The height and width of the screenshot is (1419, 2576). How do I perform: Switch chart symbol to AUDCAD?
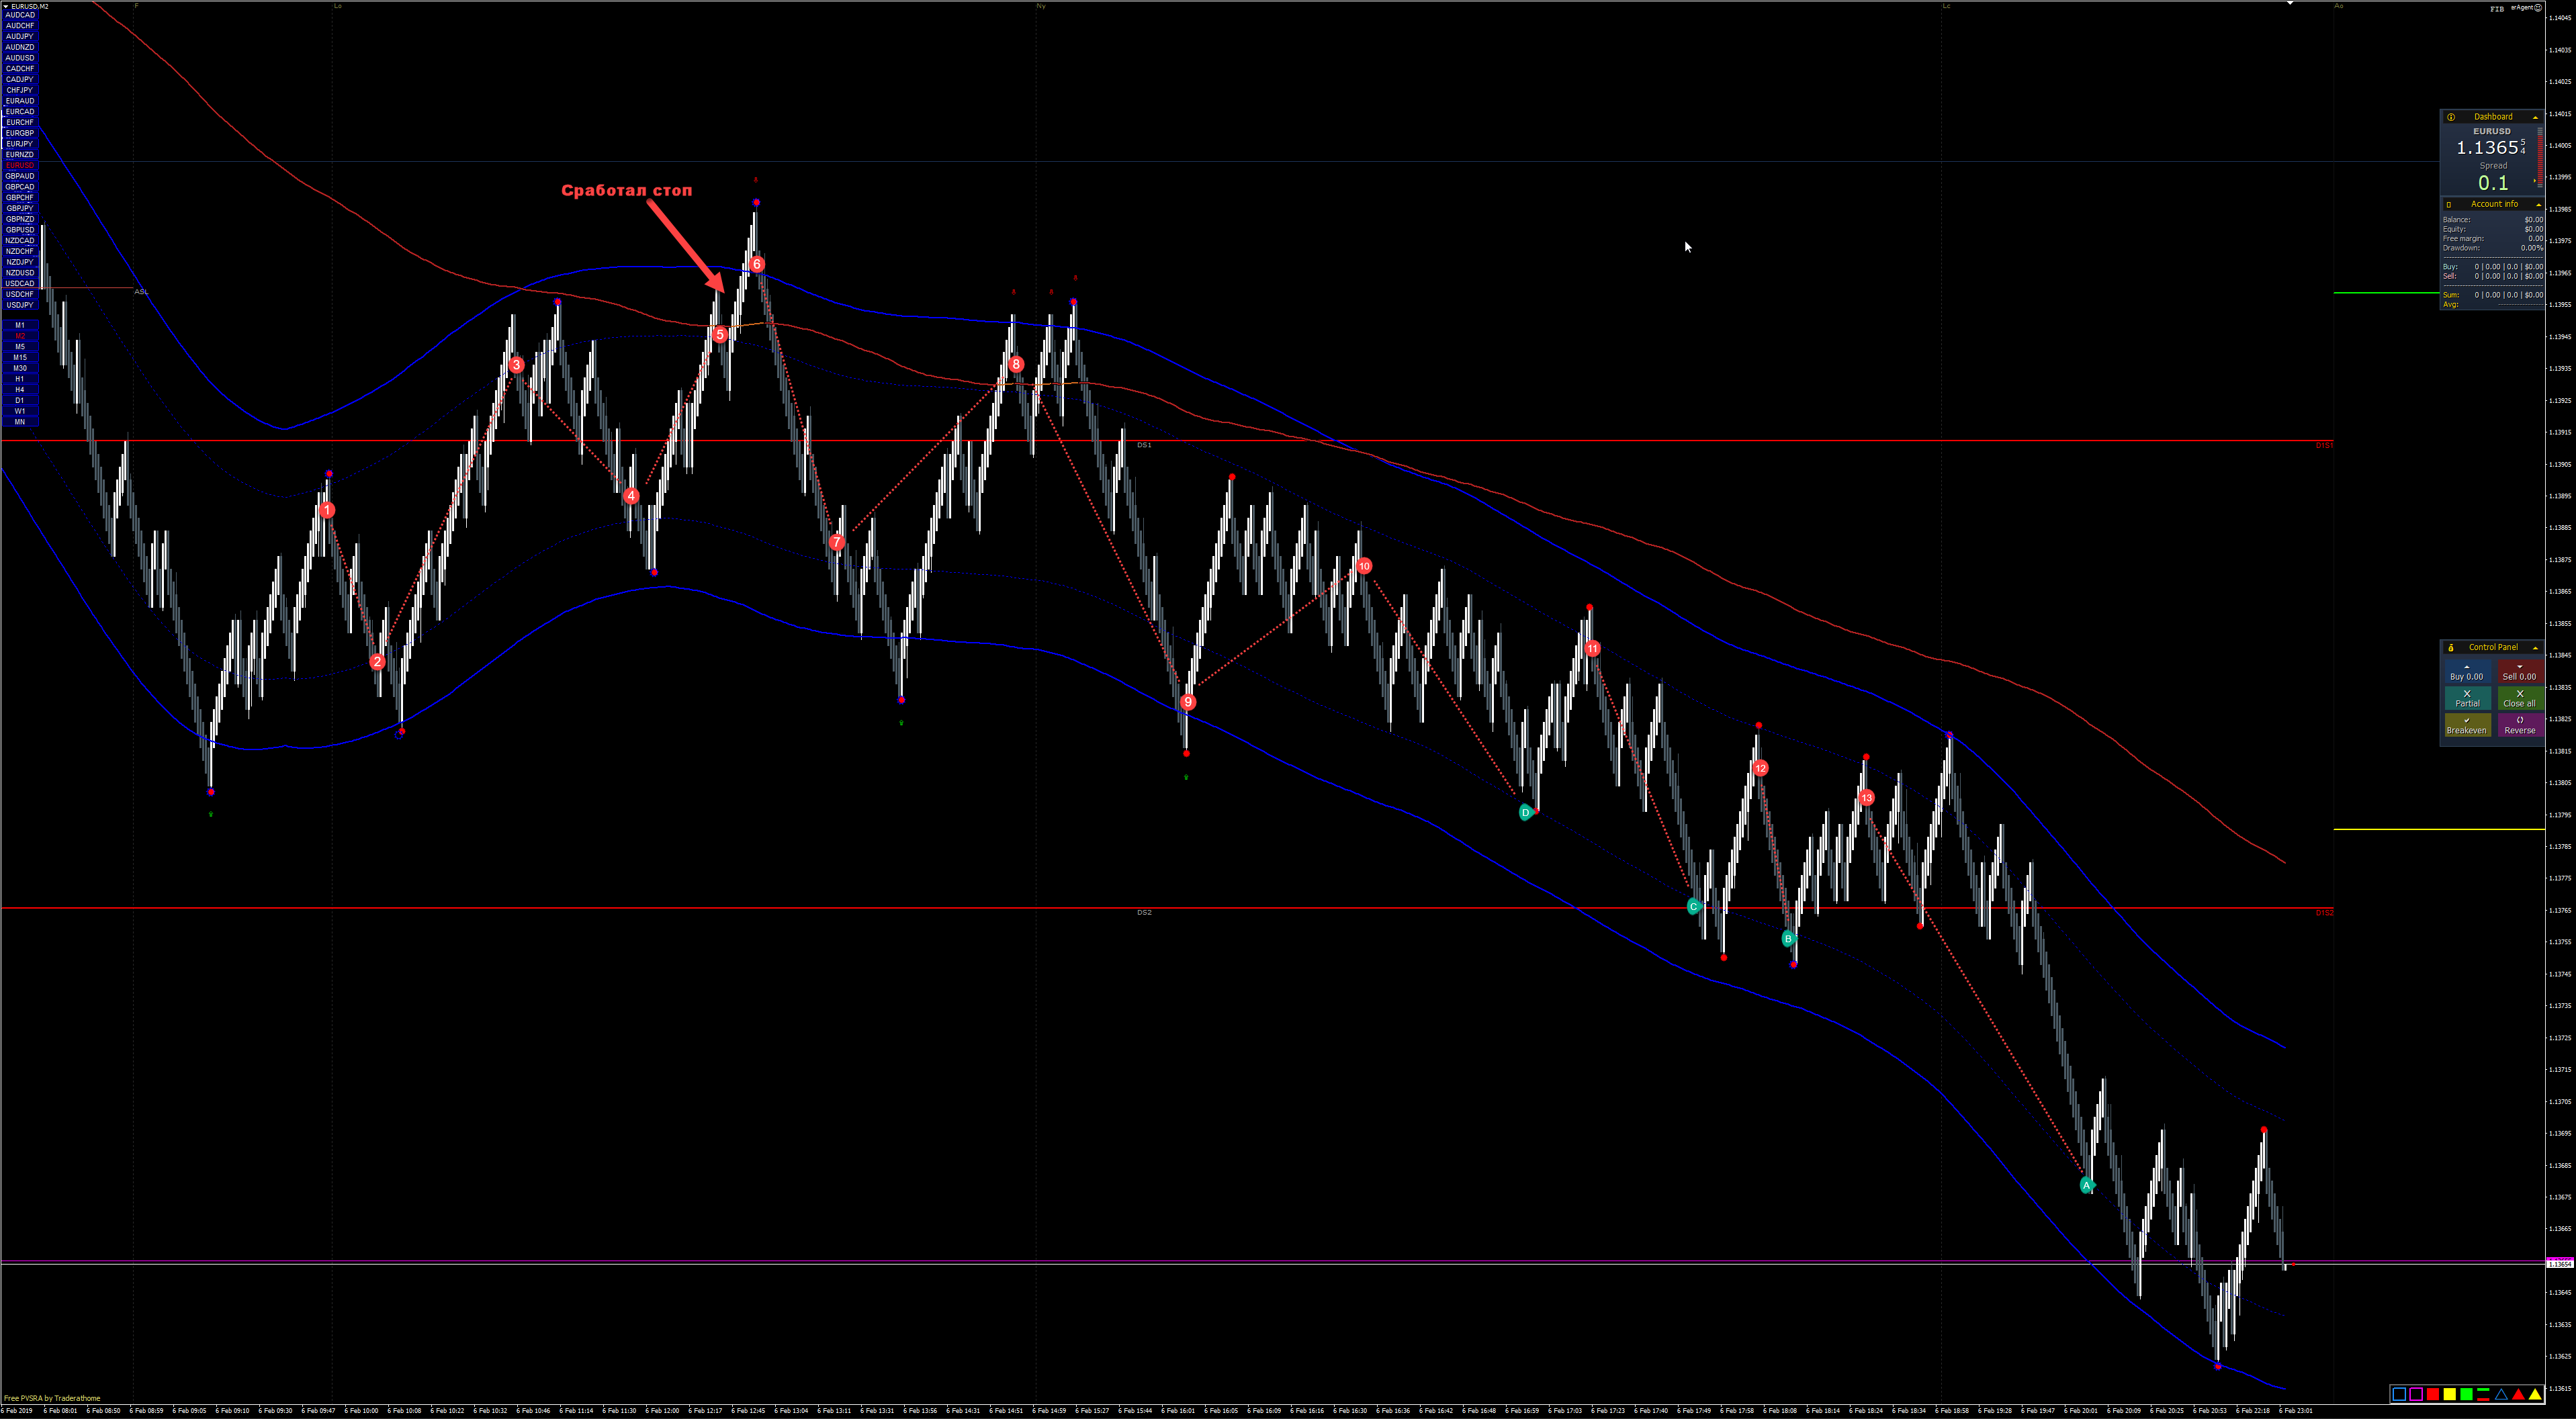20,15
